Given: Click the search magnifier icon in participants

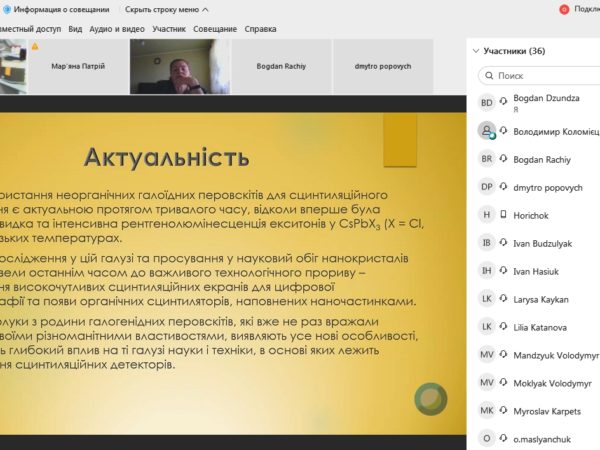Looking at the screenshot, I should click(x=488, y=75).
